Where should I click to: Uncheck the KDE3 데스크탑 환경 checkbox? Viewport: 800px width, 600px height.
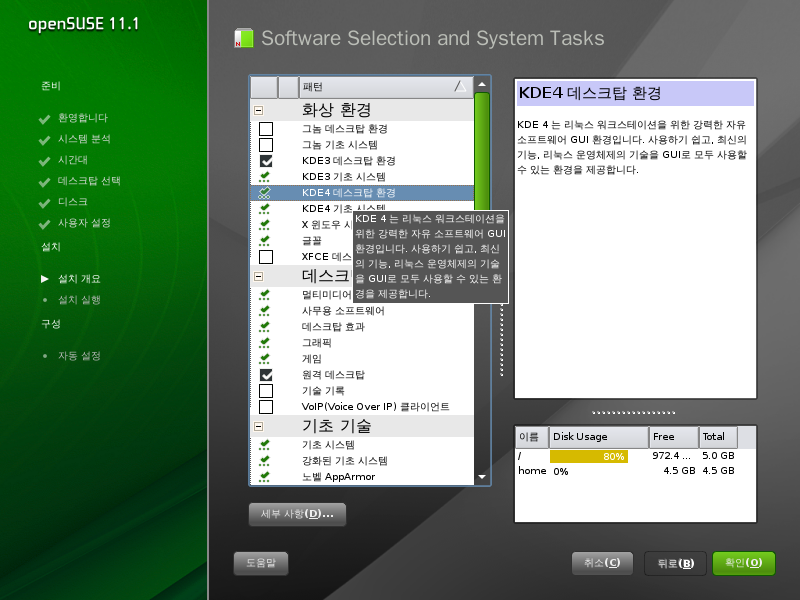pos(266,161)
